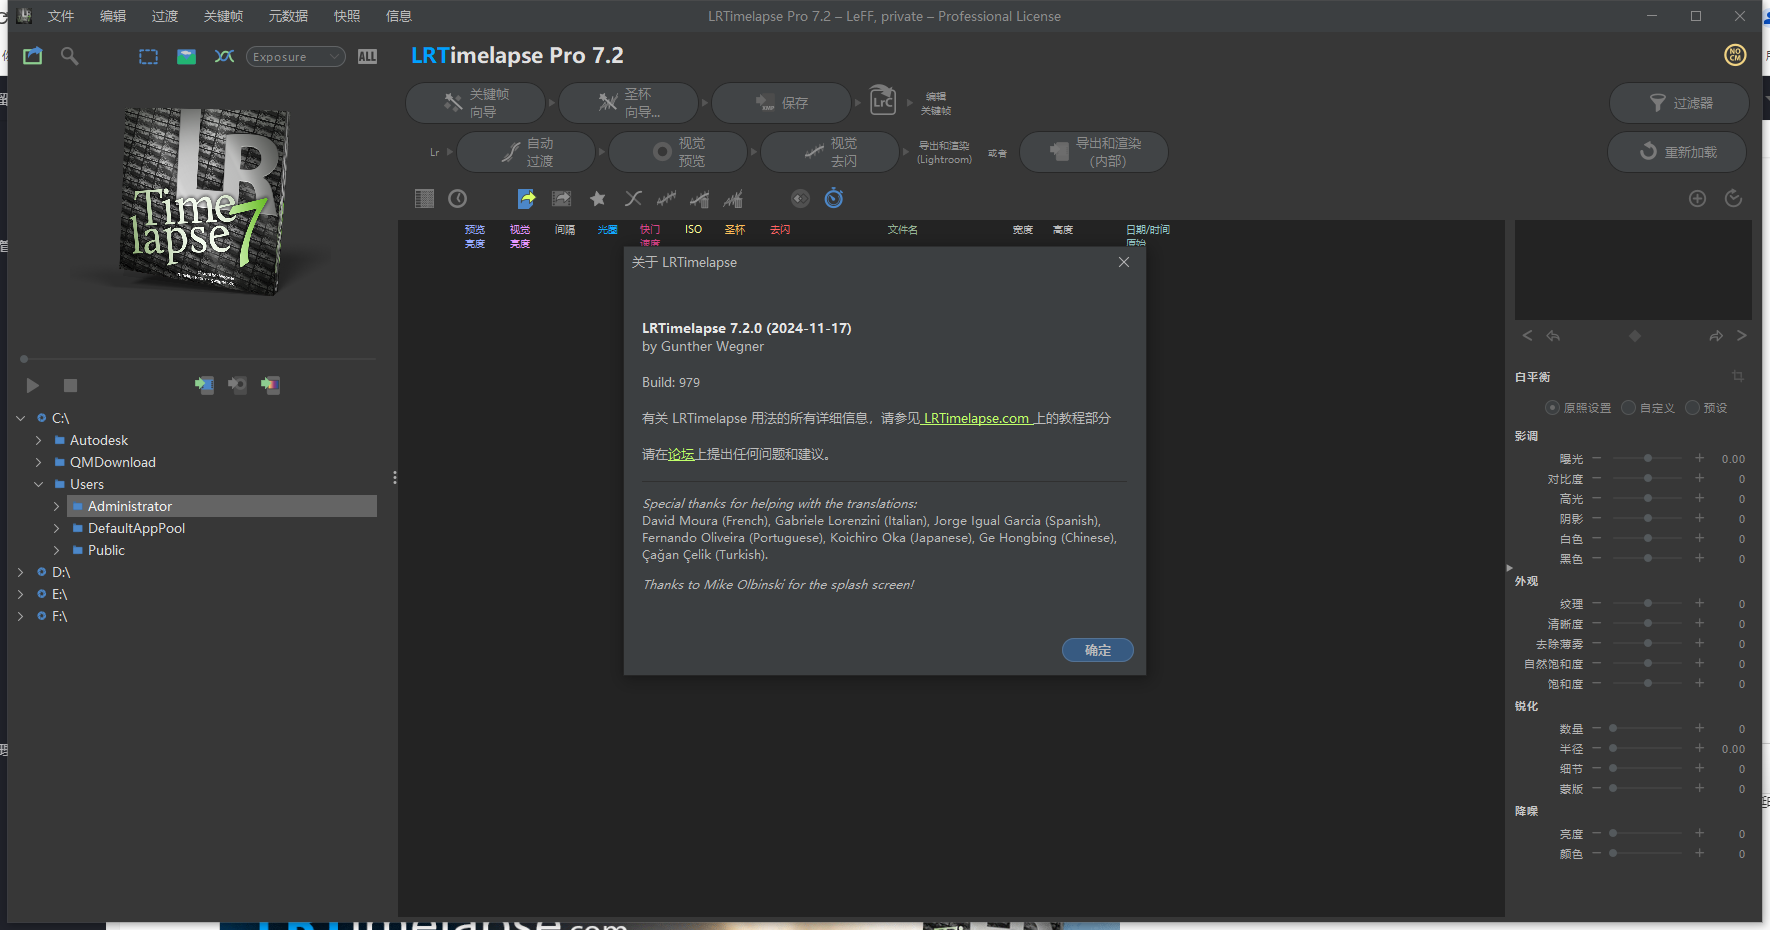Expand the D:\ drive node

(x=21, y=572)
